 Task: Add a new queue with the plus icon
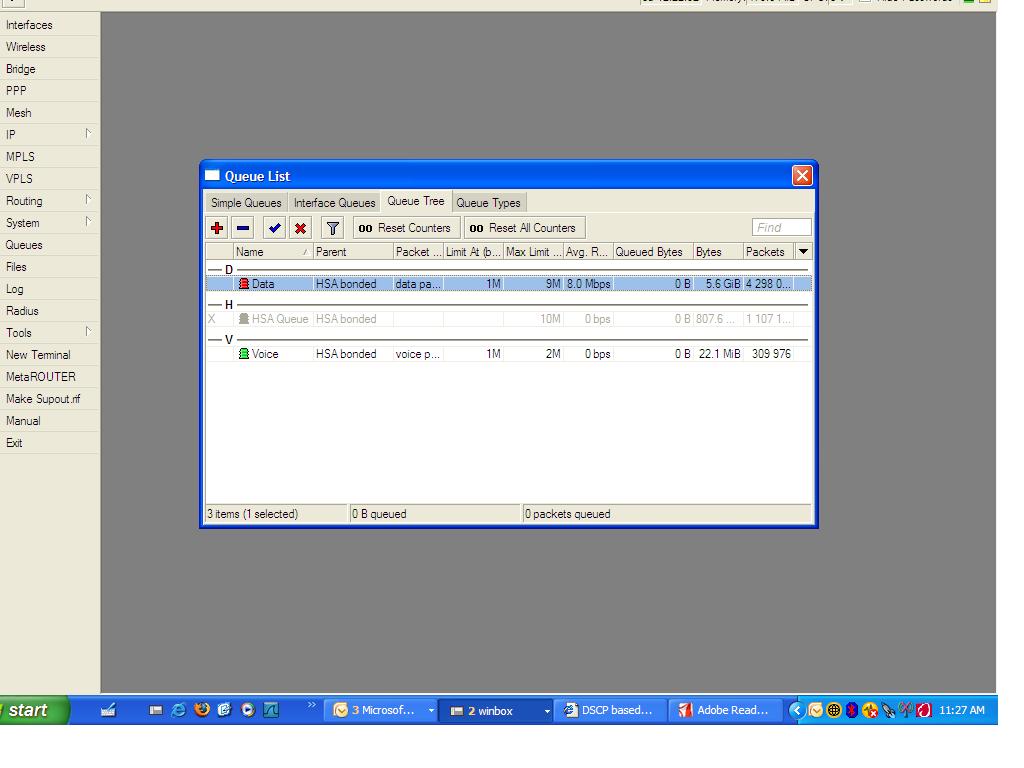[217, 228]
